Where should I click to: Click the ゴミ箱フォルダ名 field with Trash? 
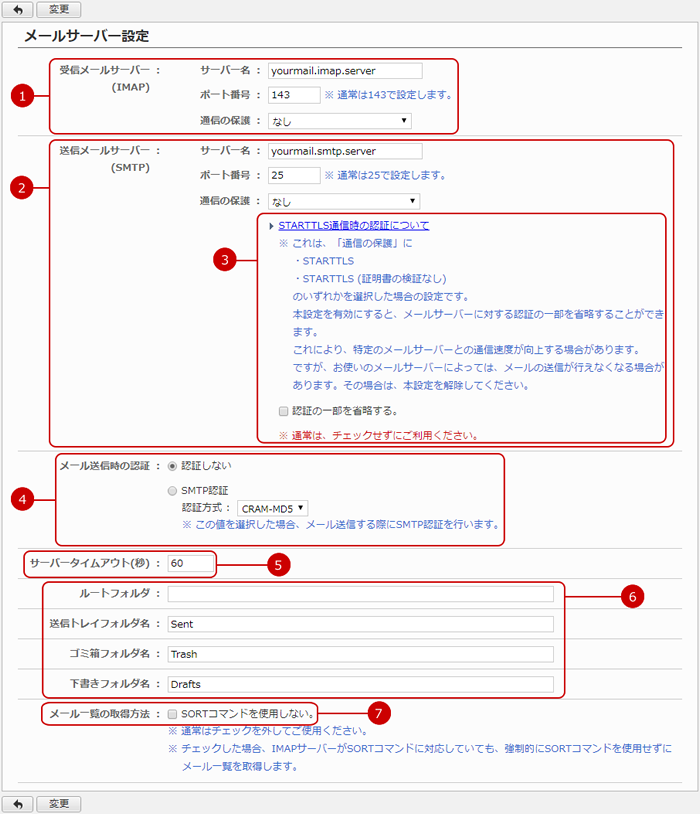360,654
